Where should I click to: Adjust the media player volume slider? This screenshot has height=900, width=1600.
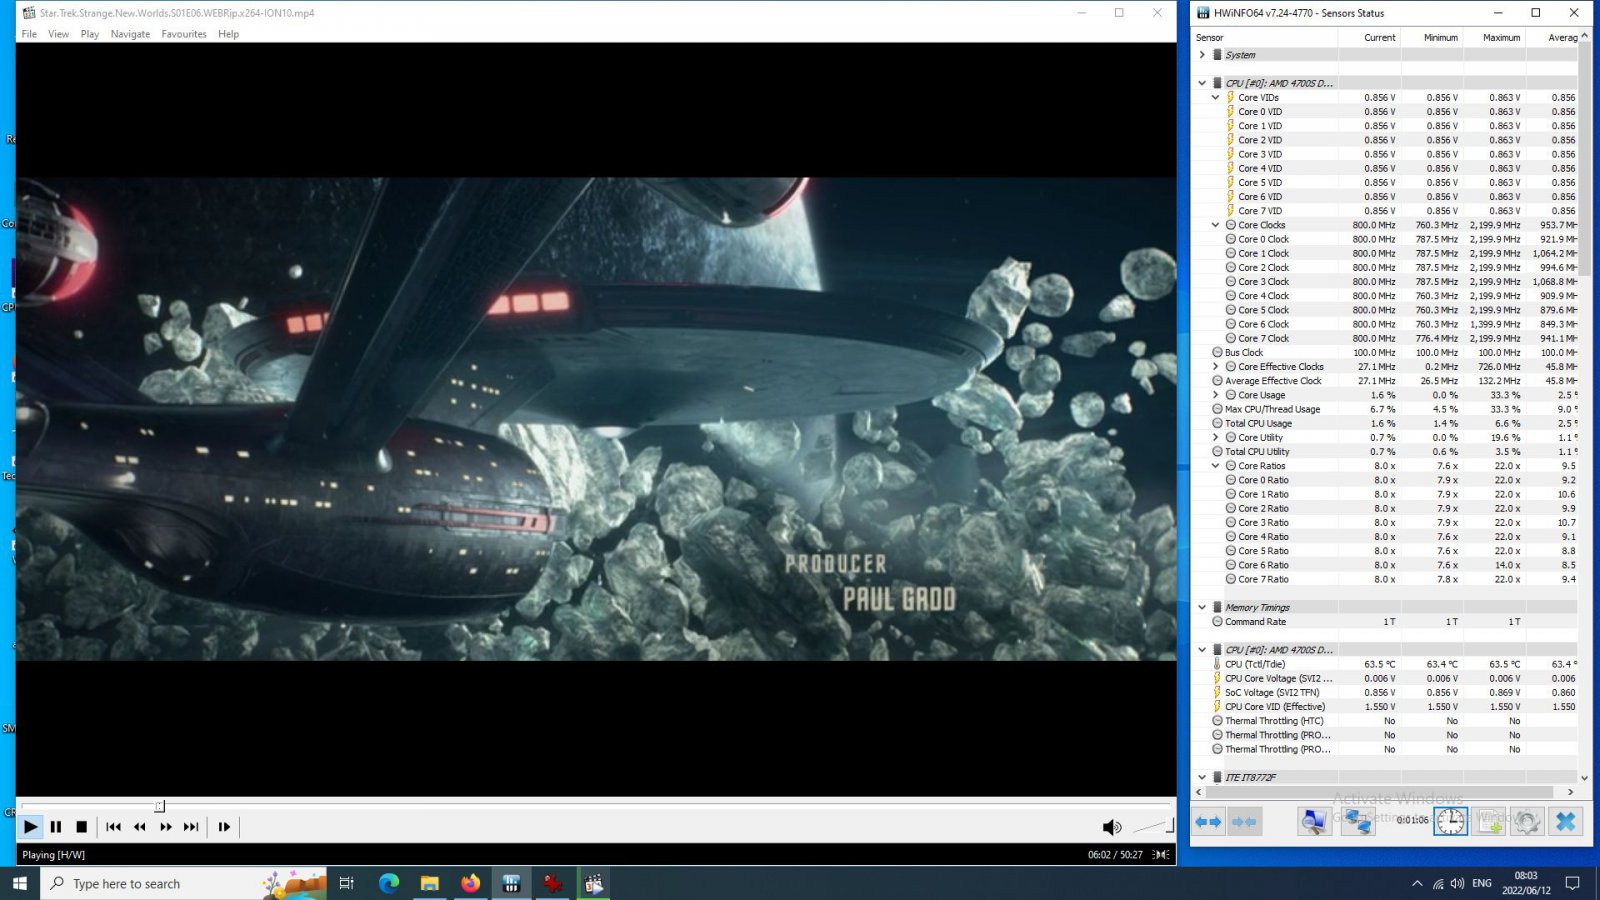[1153, 826]
